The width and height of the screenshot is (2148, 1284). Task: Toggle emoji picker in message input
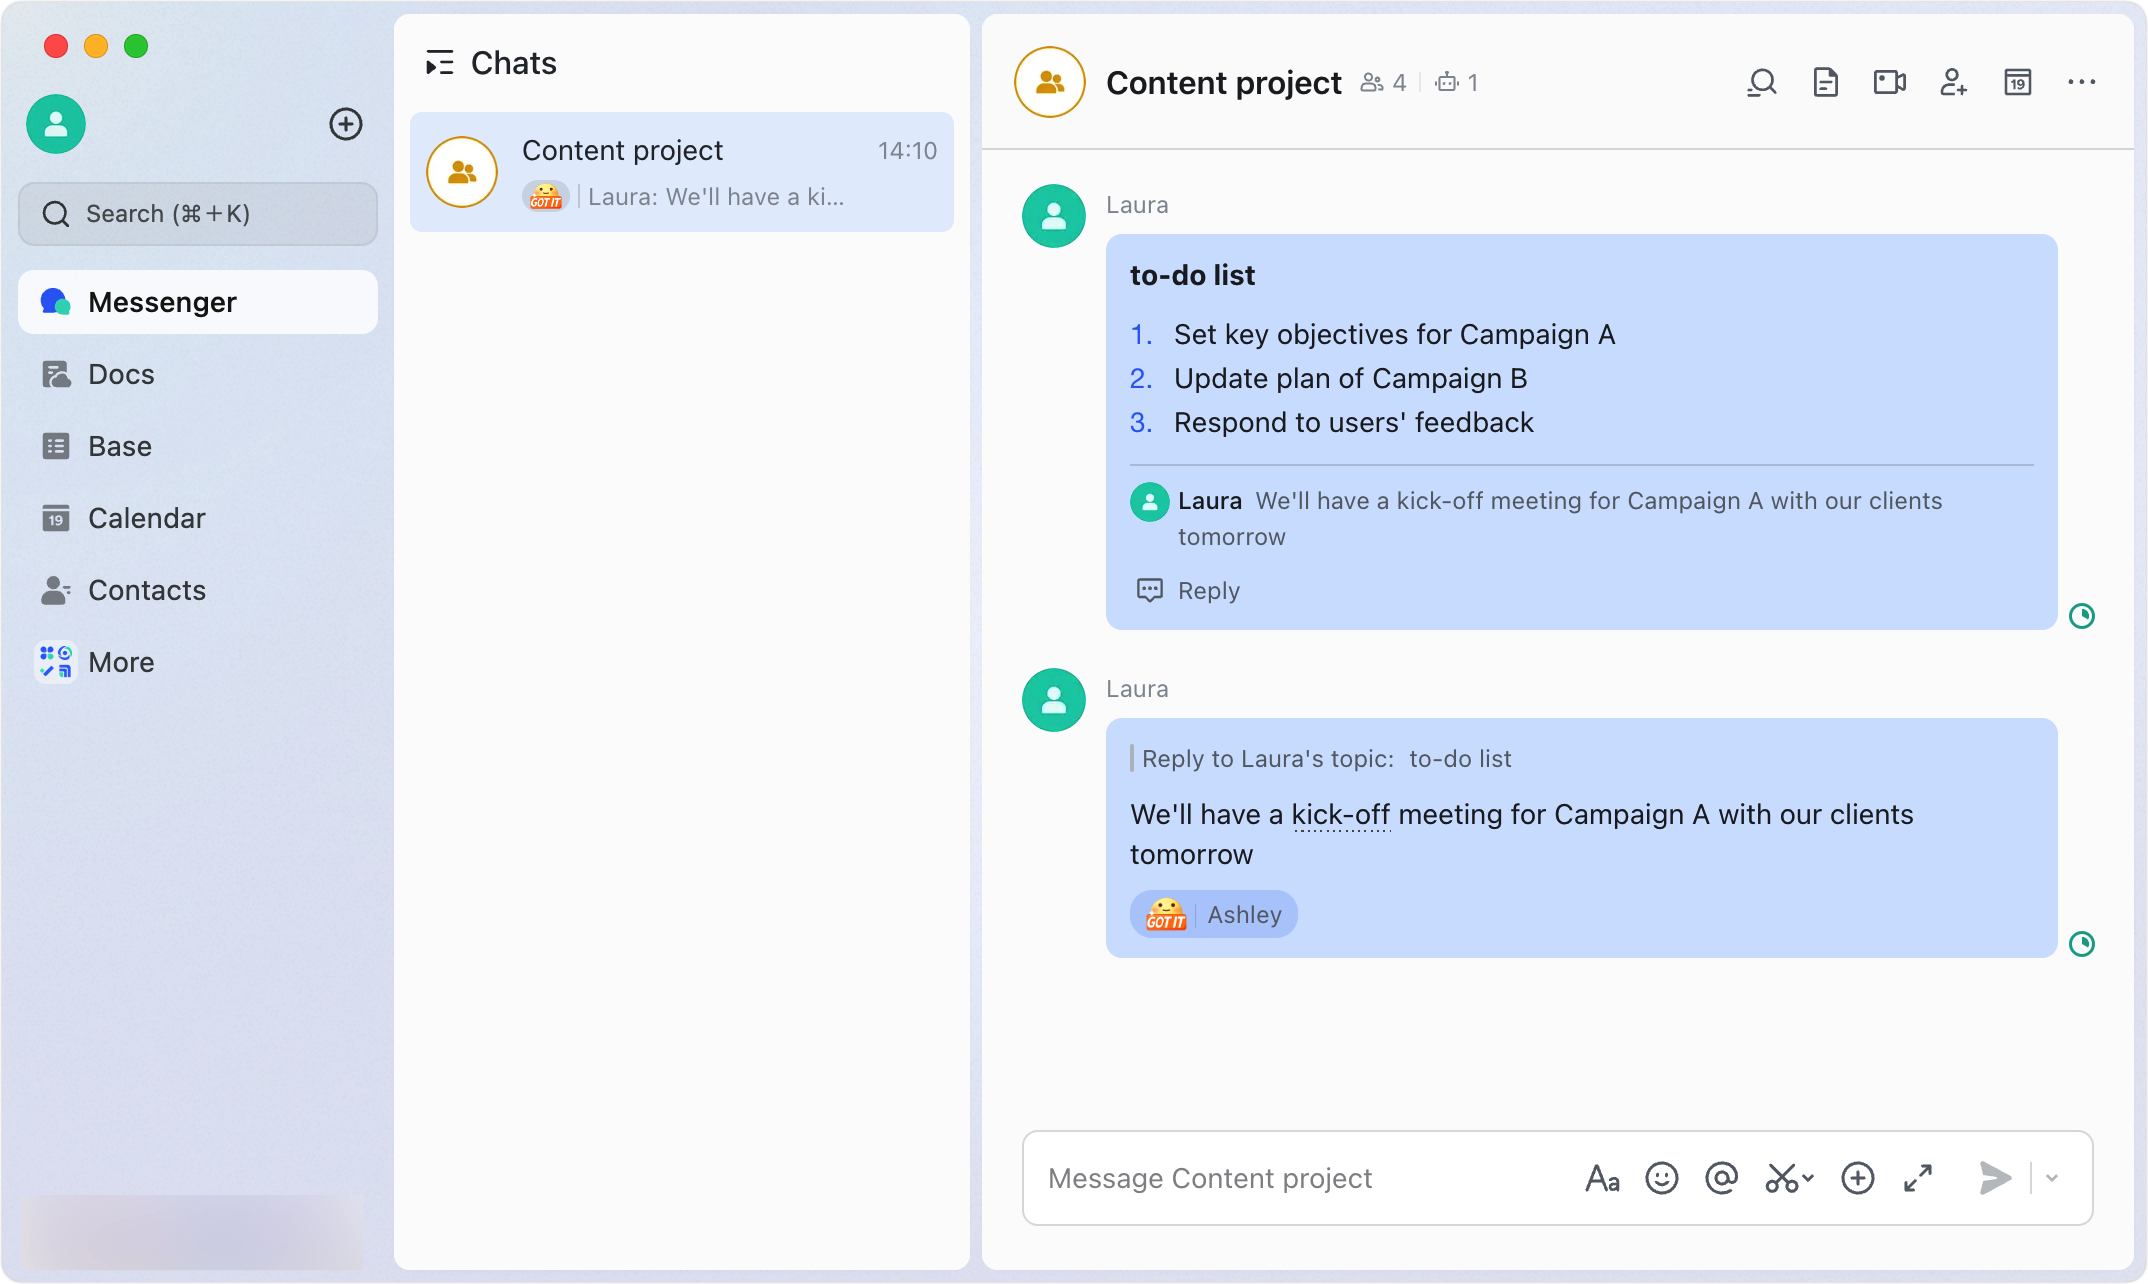point(1662,1177)
